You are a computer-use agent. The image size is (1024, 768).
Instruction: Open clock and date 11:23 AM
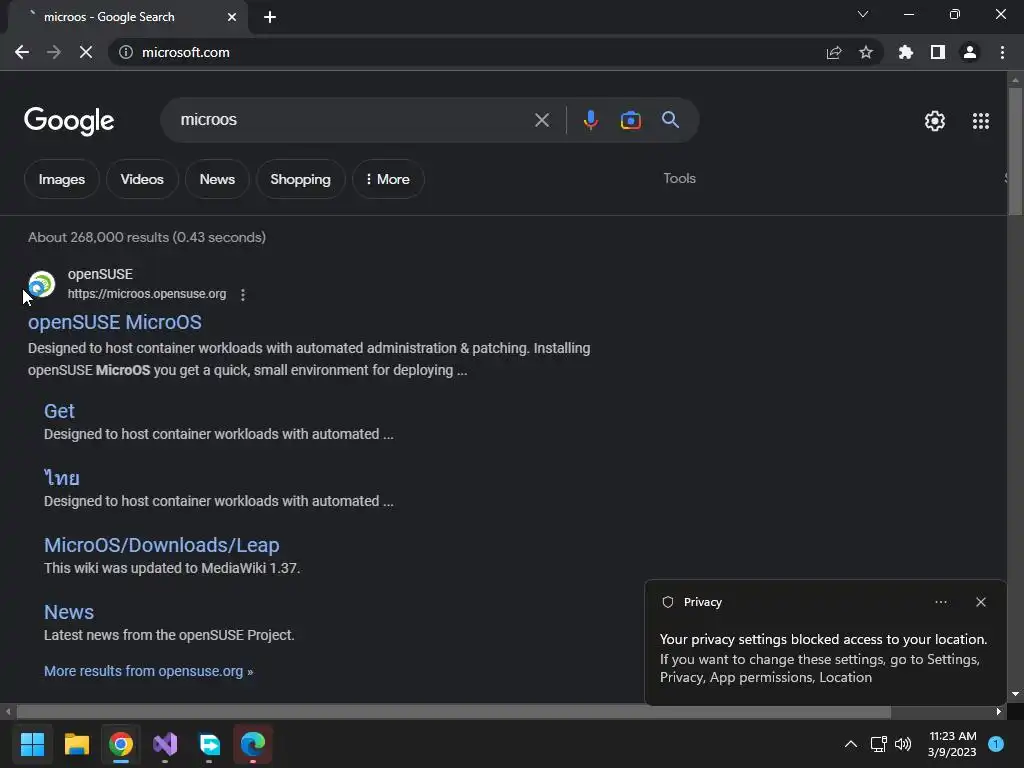click(952, 744)
